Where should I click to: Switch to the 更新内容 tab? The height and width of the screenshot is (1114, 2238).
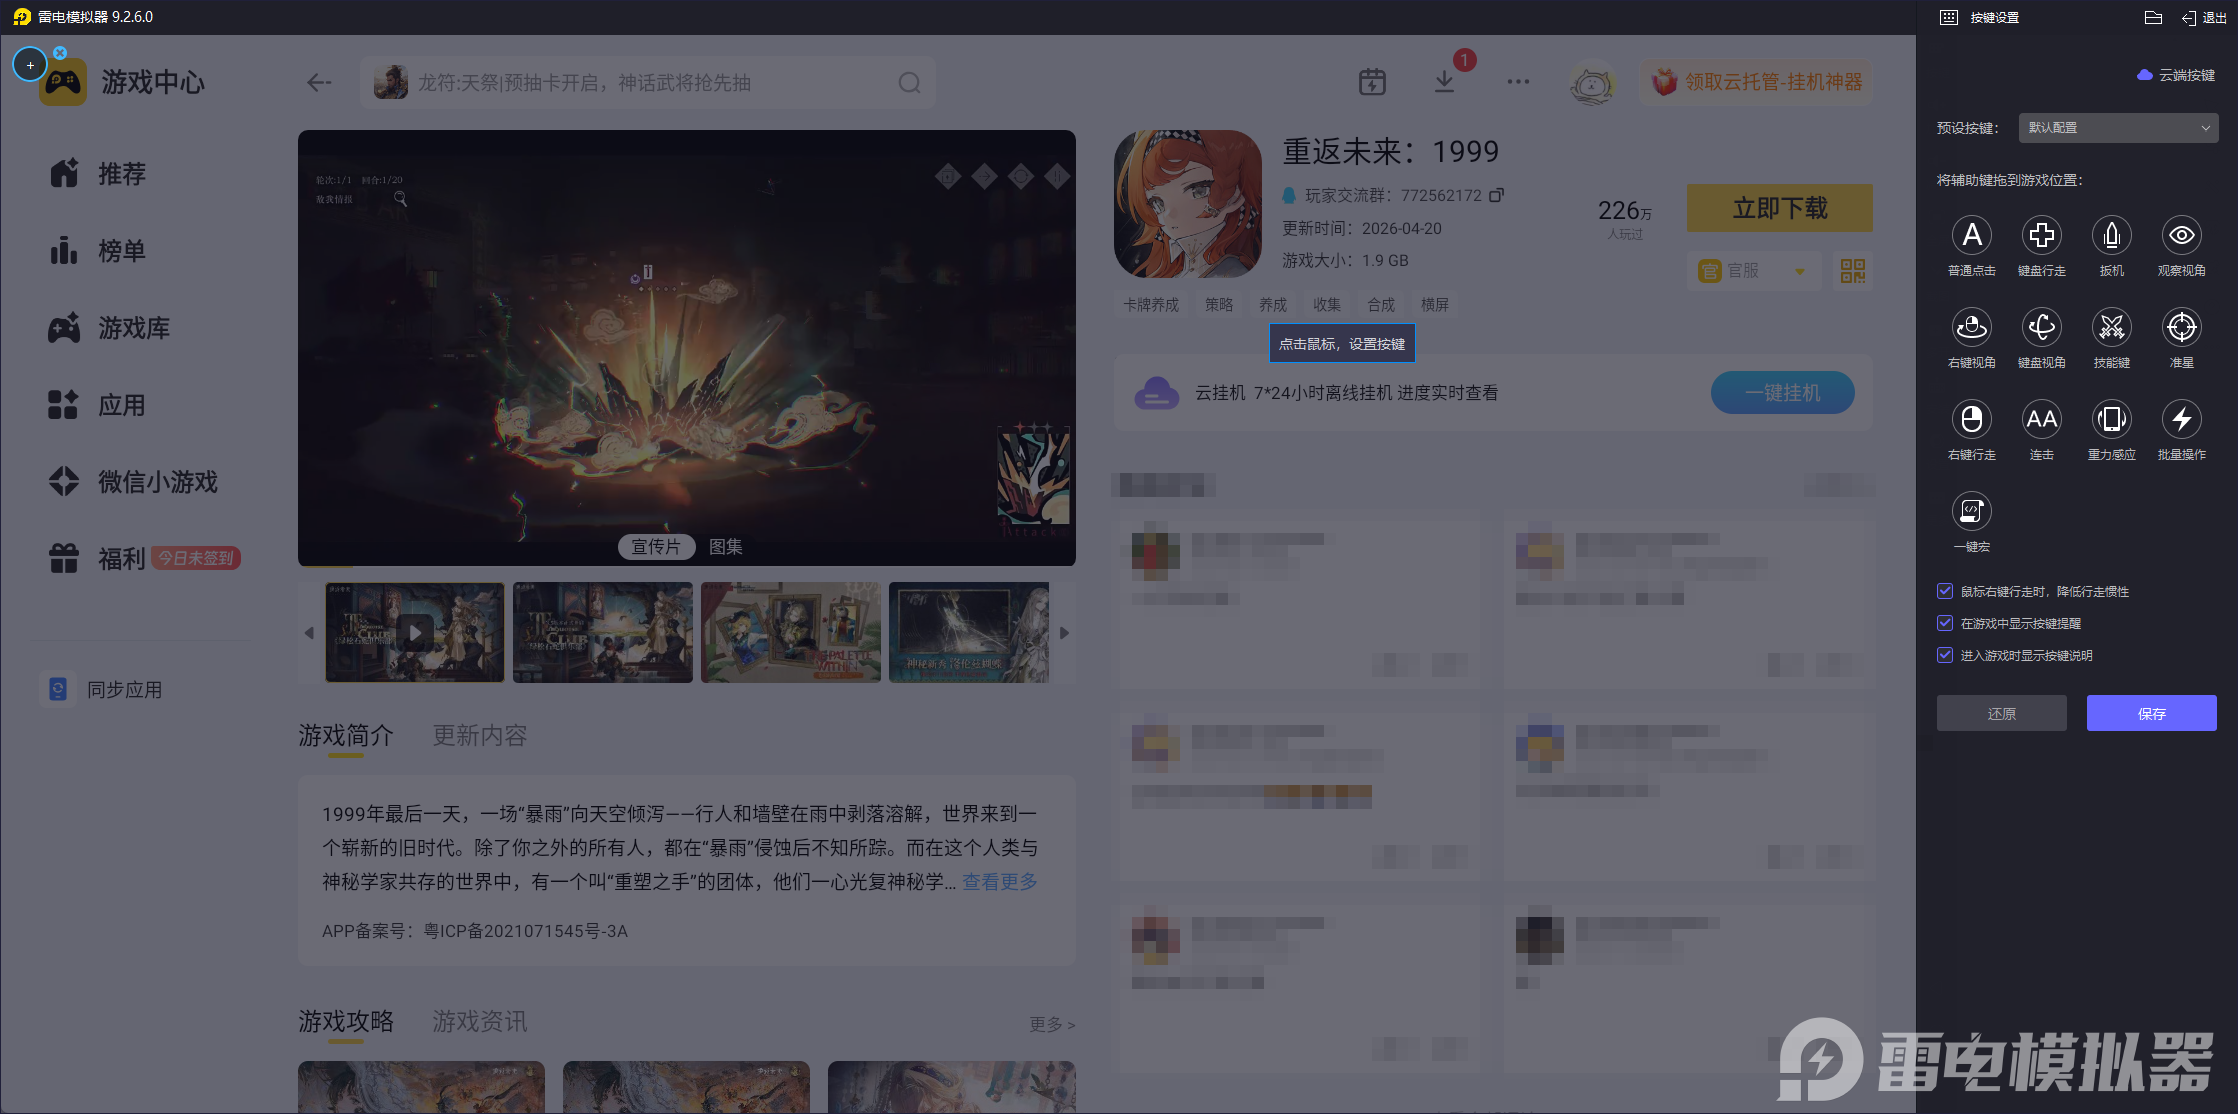[479, 736]
